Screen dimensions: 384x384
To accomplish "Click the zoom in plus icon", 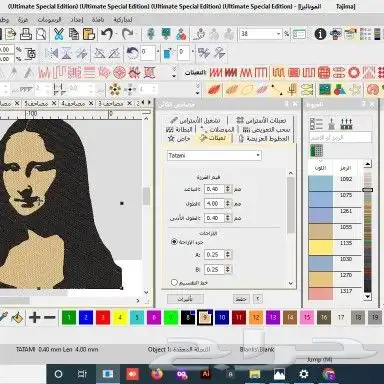I will tap(35, 317).
